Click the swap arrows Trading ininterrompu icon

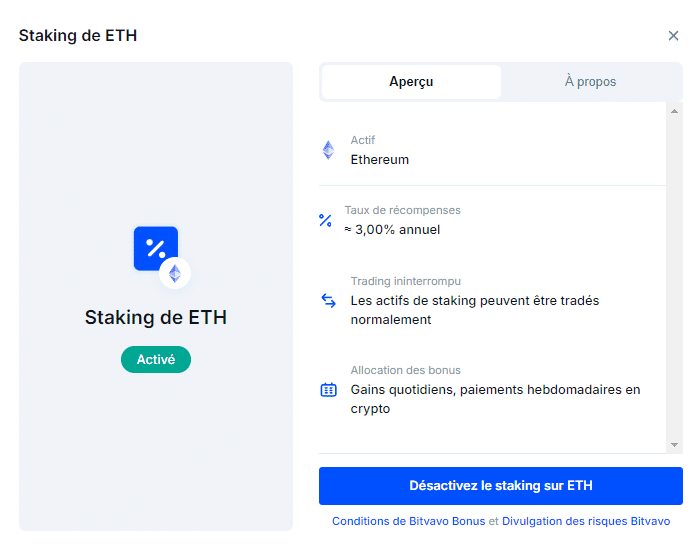(x=328, y=301)
